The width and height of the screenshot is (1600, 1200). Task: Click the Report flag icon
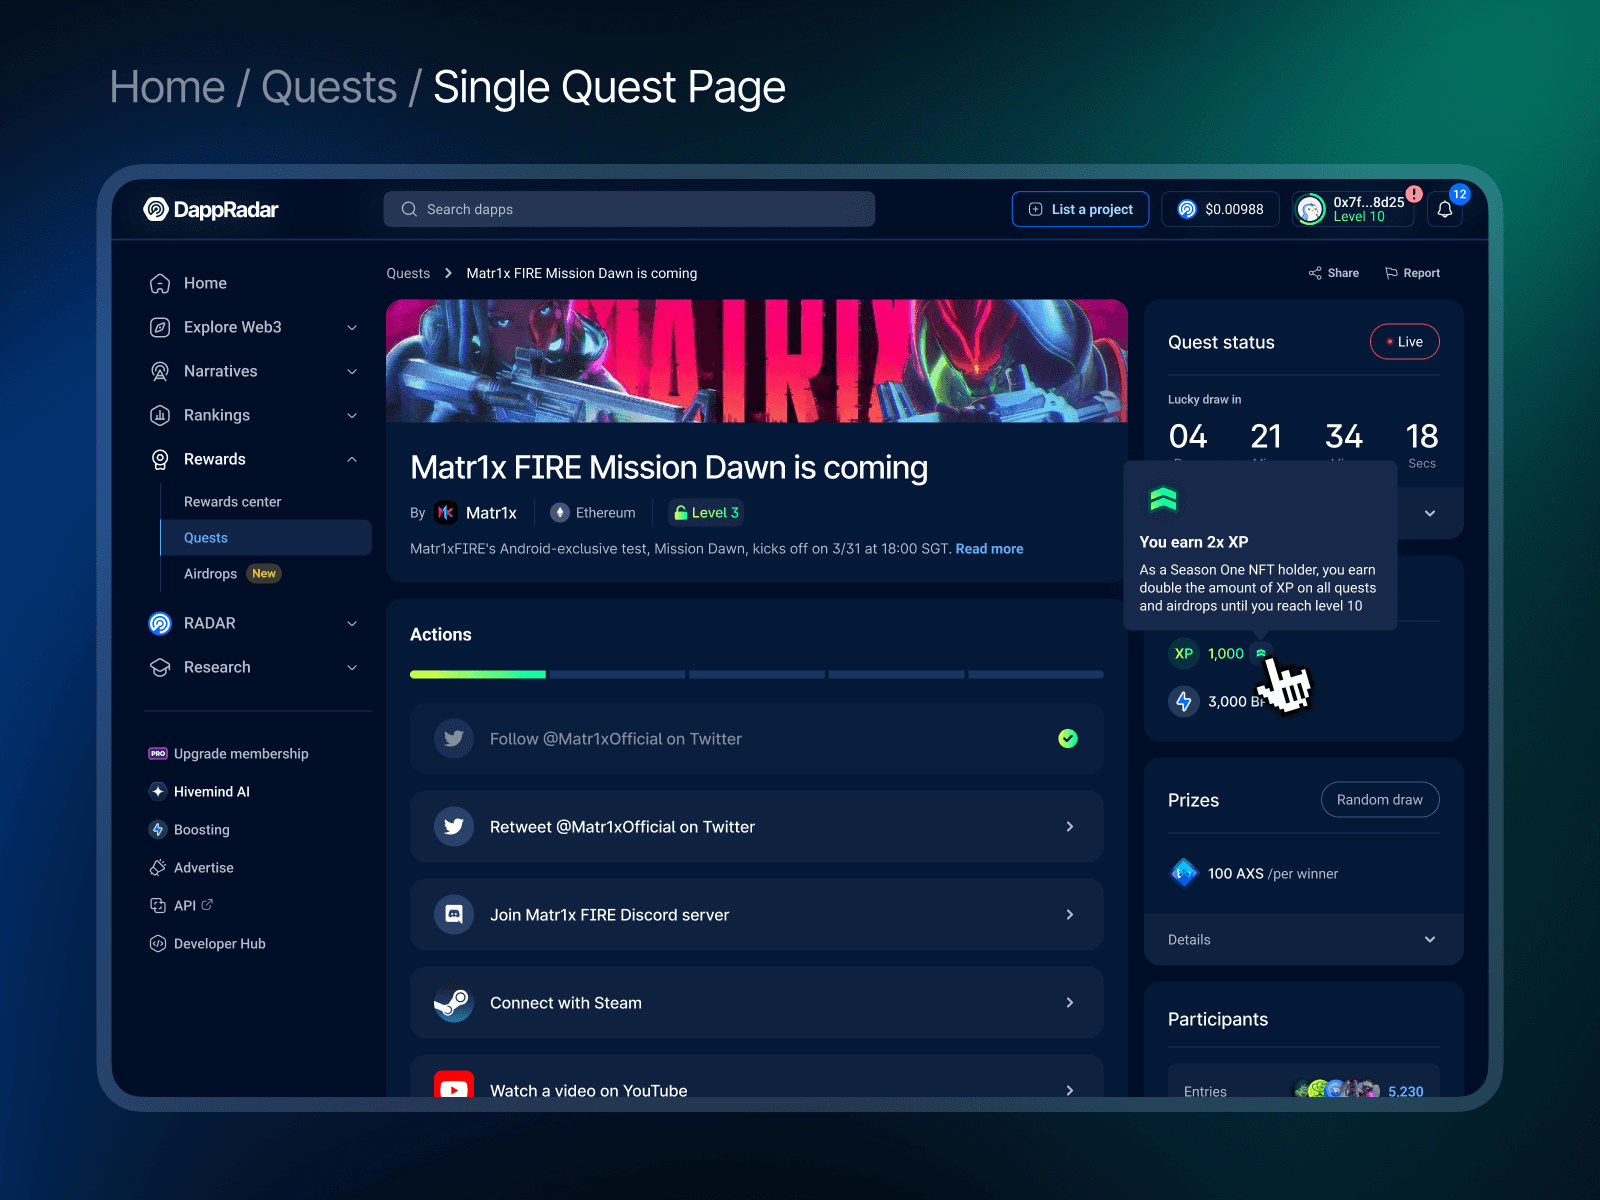[x=1391, y=273]
